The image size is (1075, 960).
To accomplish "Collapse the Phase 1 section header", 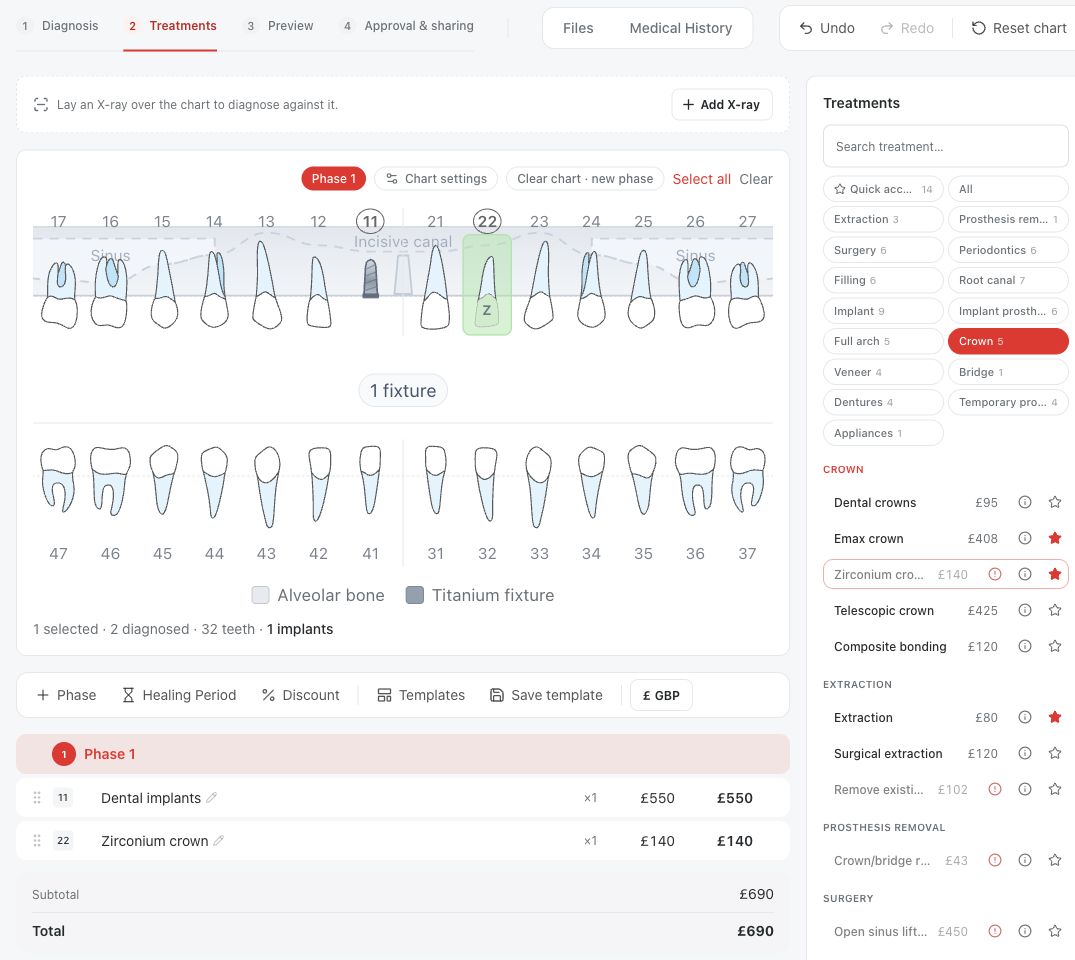I will (x=403, y=754).
